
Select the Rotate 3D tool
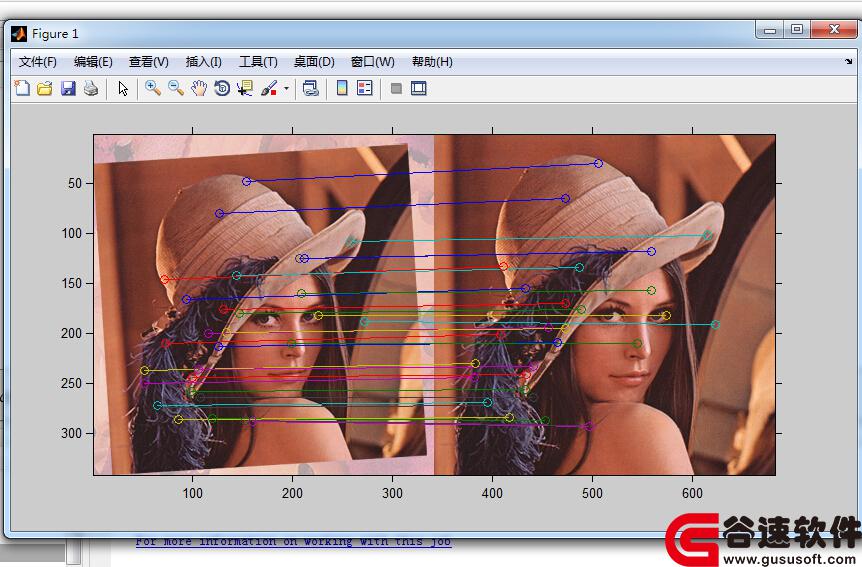coord(222,88)
